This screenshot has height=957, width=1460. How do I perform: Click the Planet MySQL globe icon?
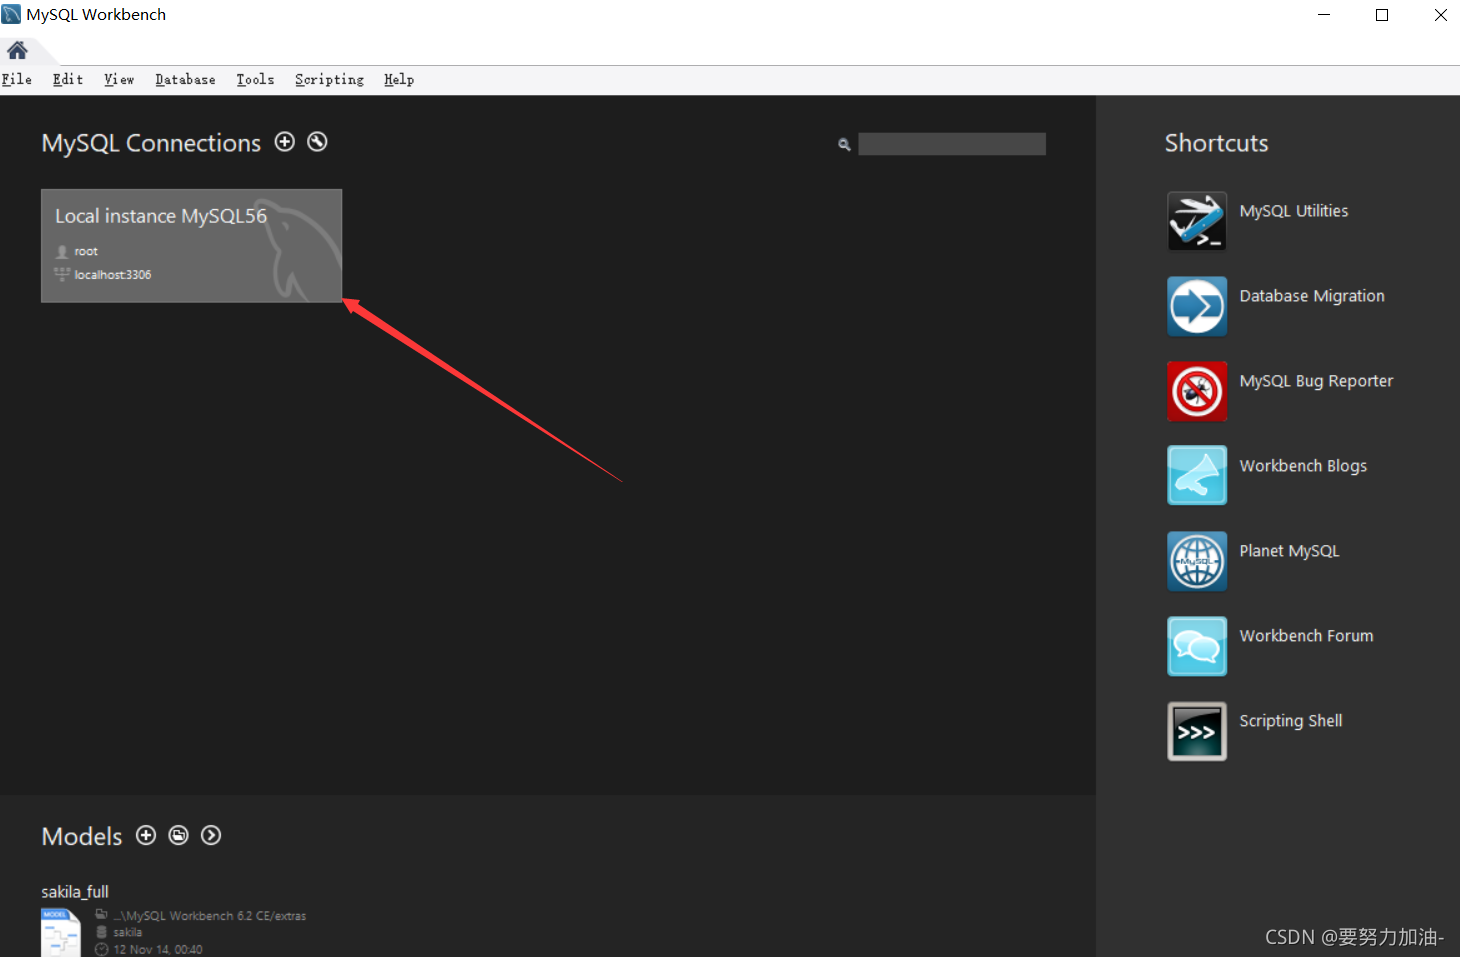1197,561
